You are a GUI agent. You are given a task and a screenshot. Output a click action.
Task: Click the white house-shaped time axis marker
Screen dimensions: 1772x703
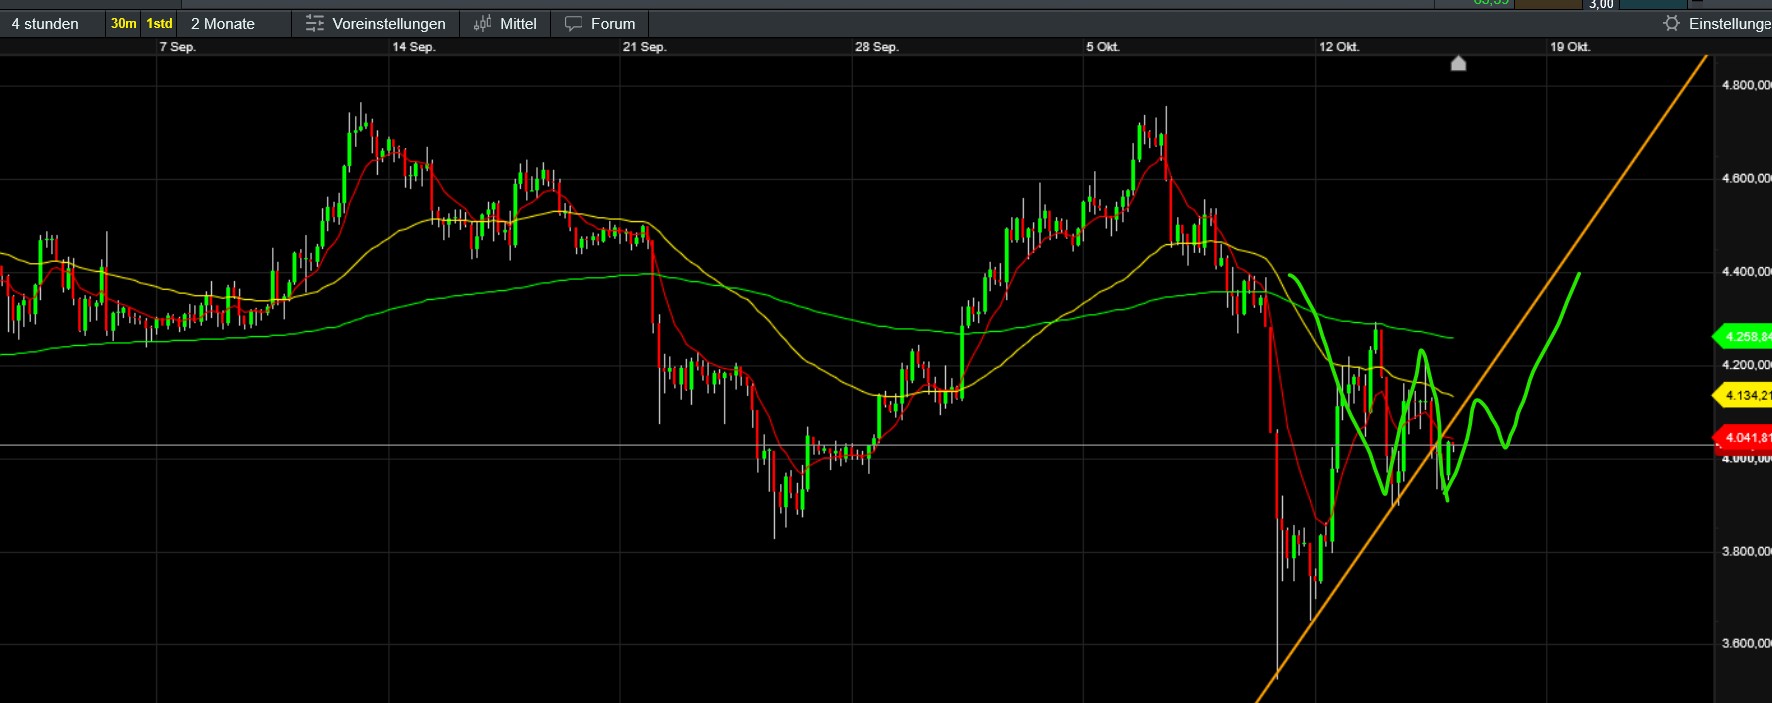(1458, 64)
